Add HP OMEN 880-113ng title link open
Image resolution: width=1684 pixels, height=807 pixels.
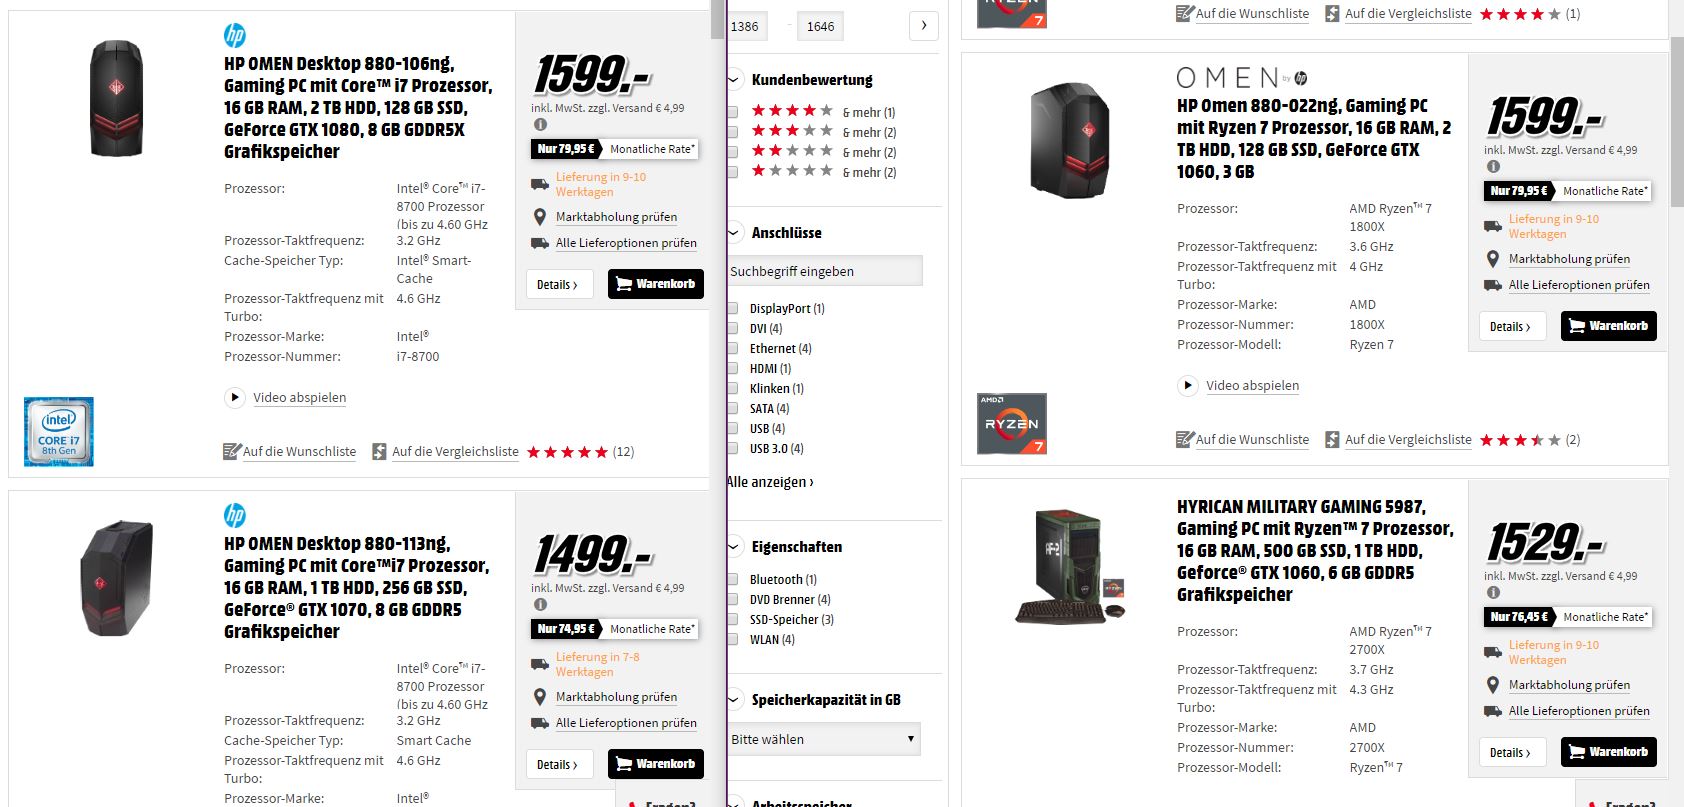(357, 587)
